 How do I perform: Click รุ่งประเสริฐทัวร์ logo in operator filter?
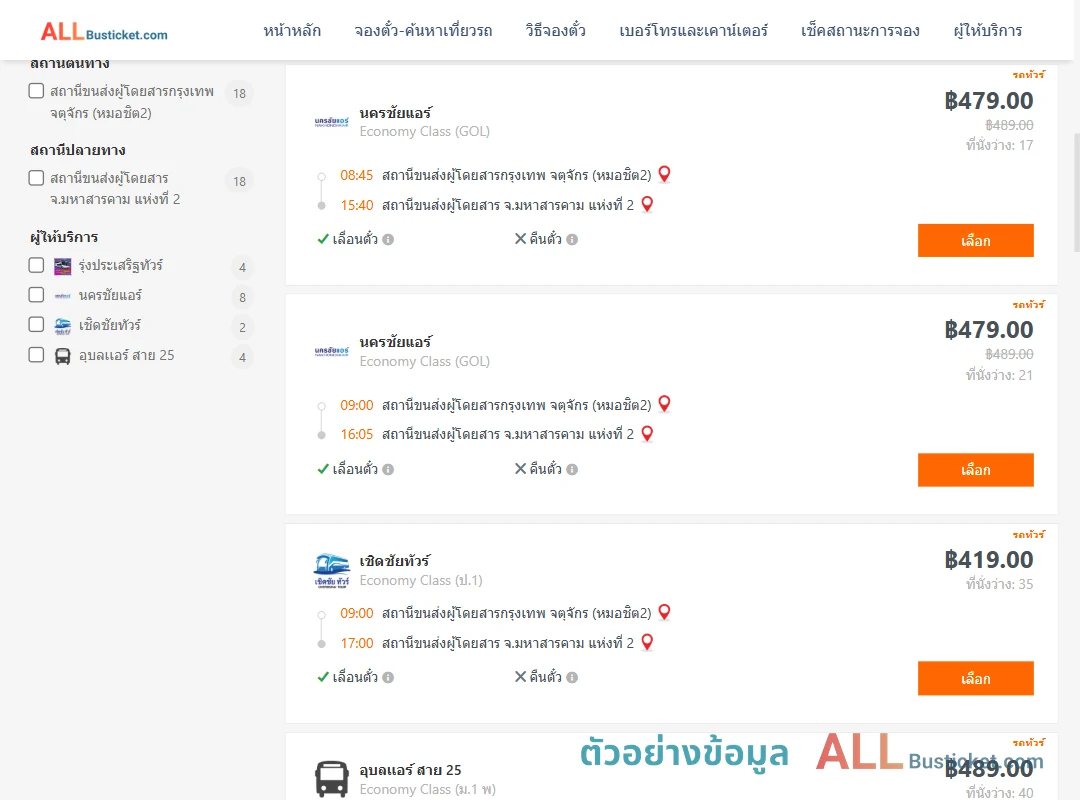[x=63, y=266]
